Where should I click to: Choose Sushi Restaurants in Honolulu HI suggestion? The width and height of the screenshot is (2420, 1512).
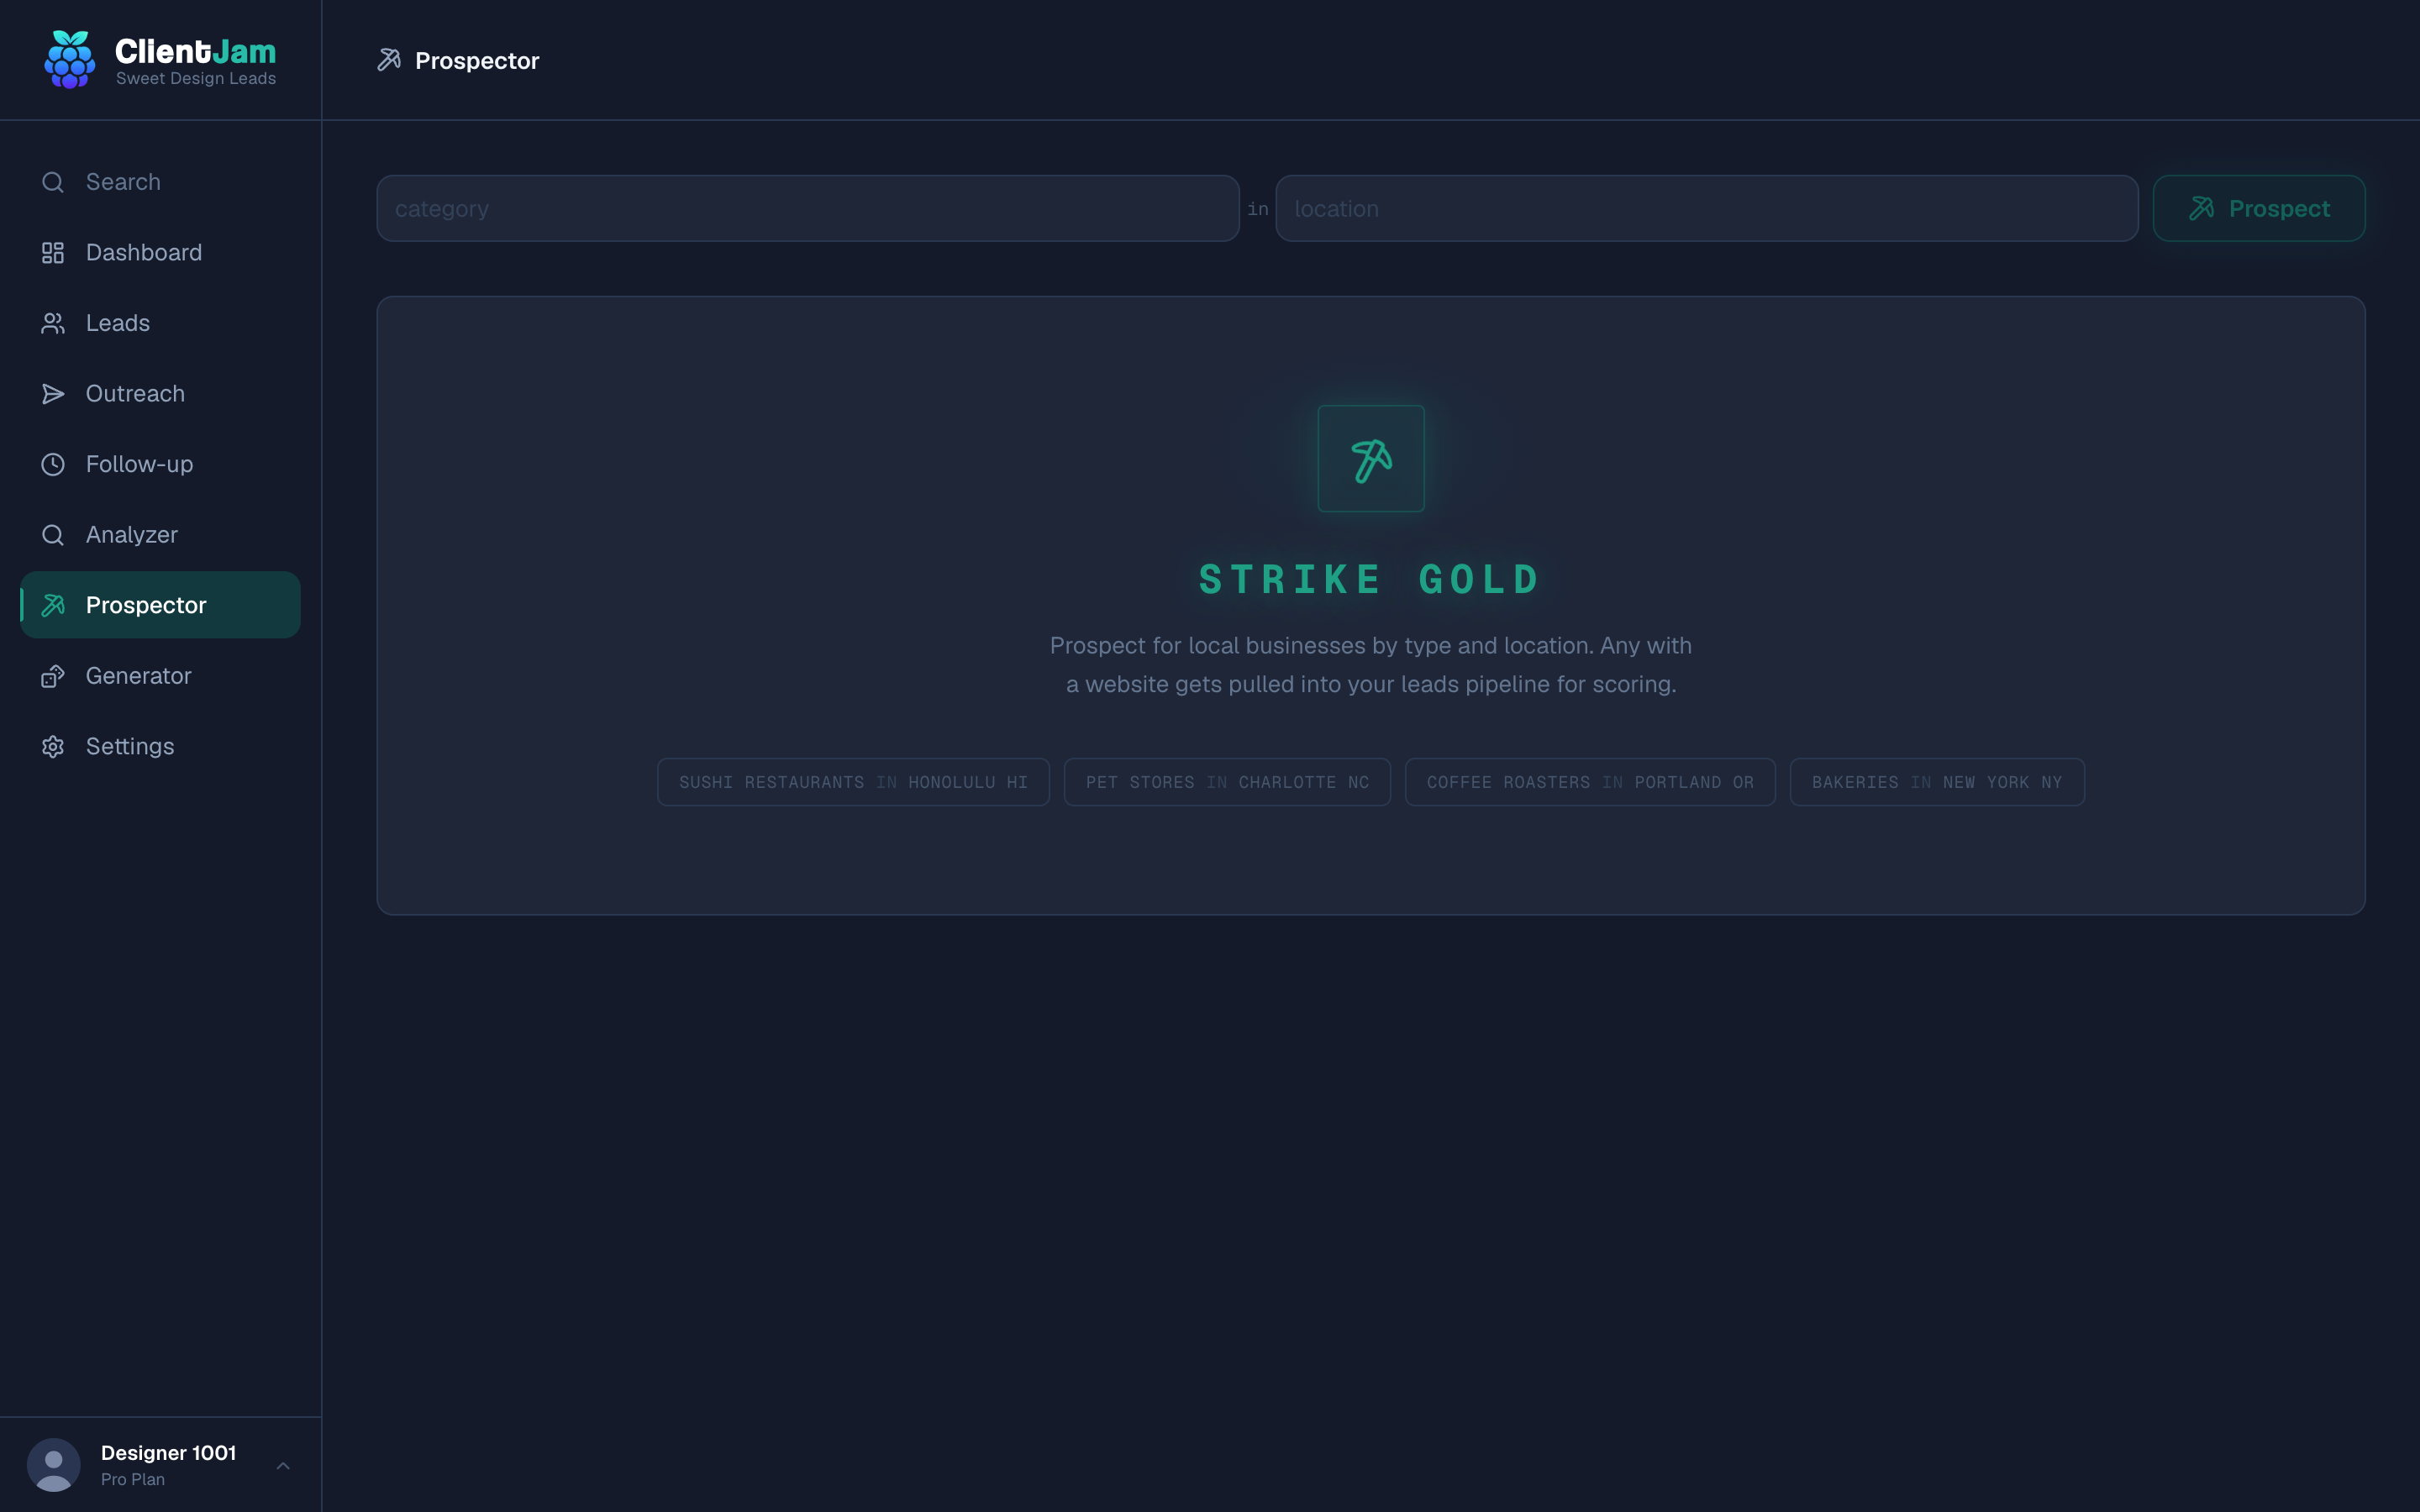(x=853, y=782)
